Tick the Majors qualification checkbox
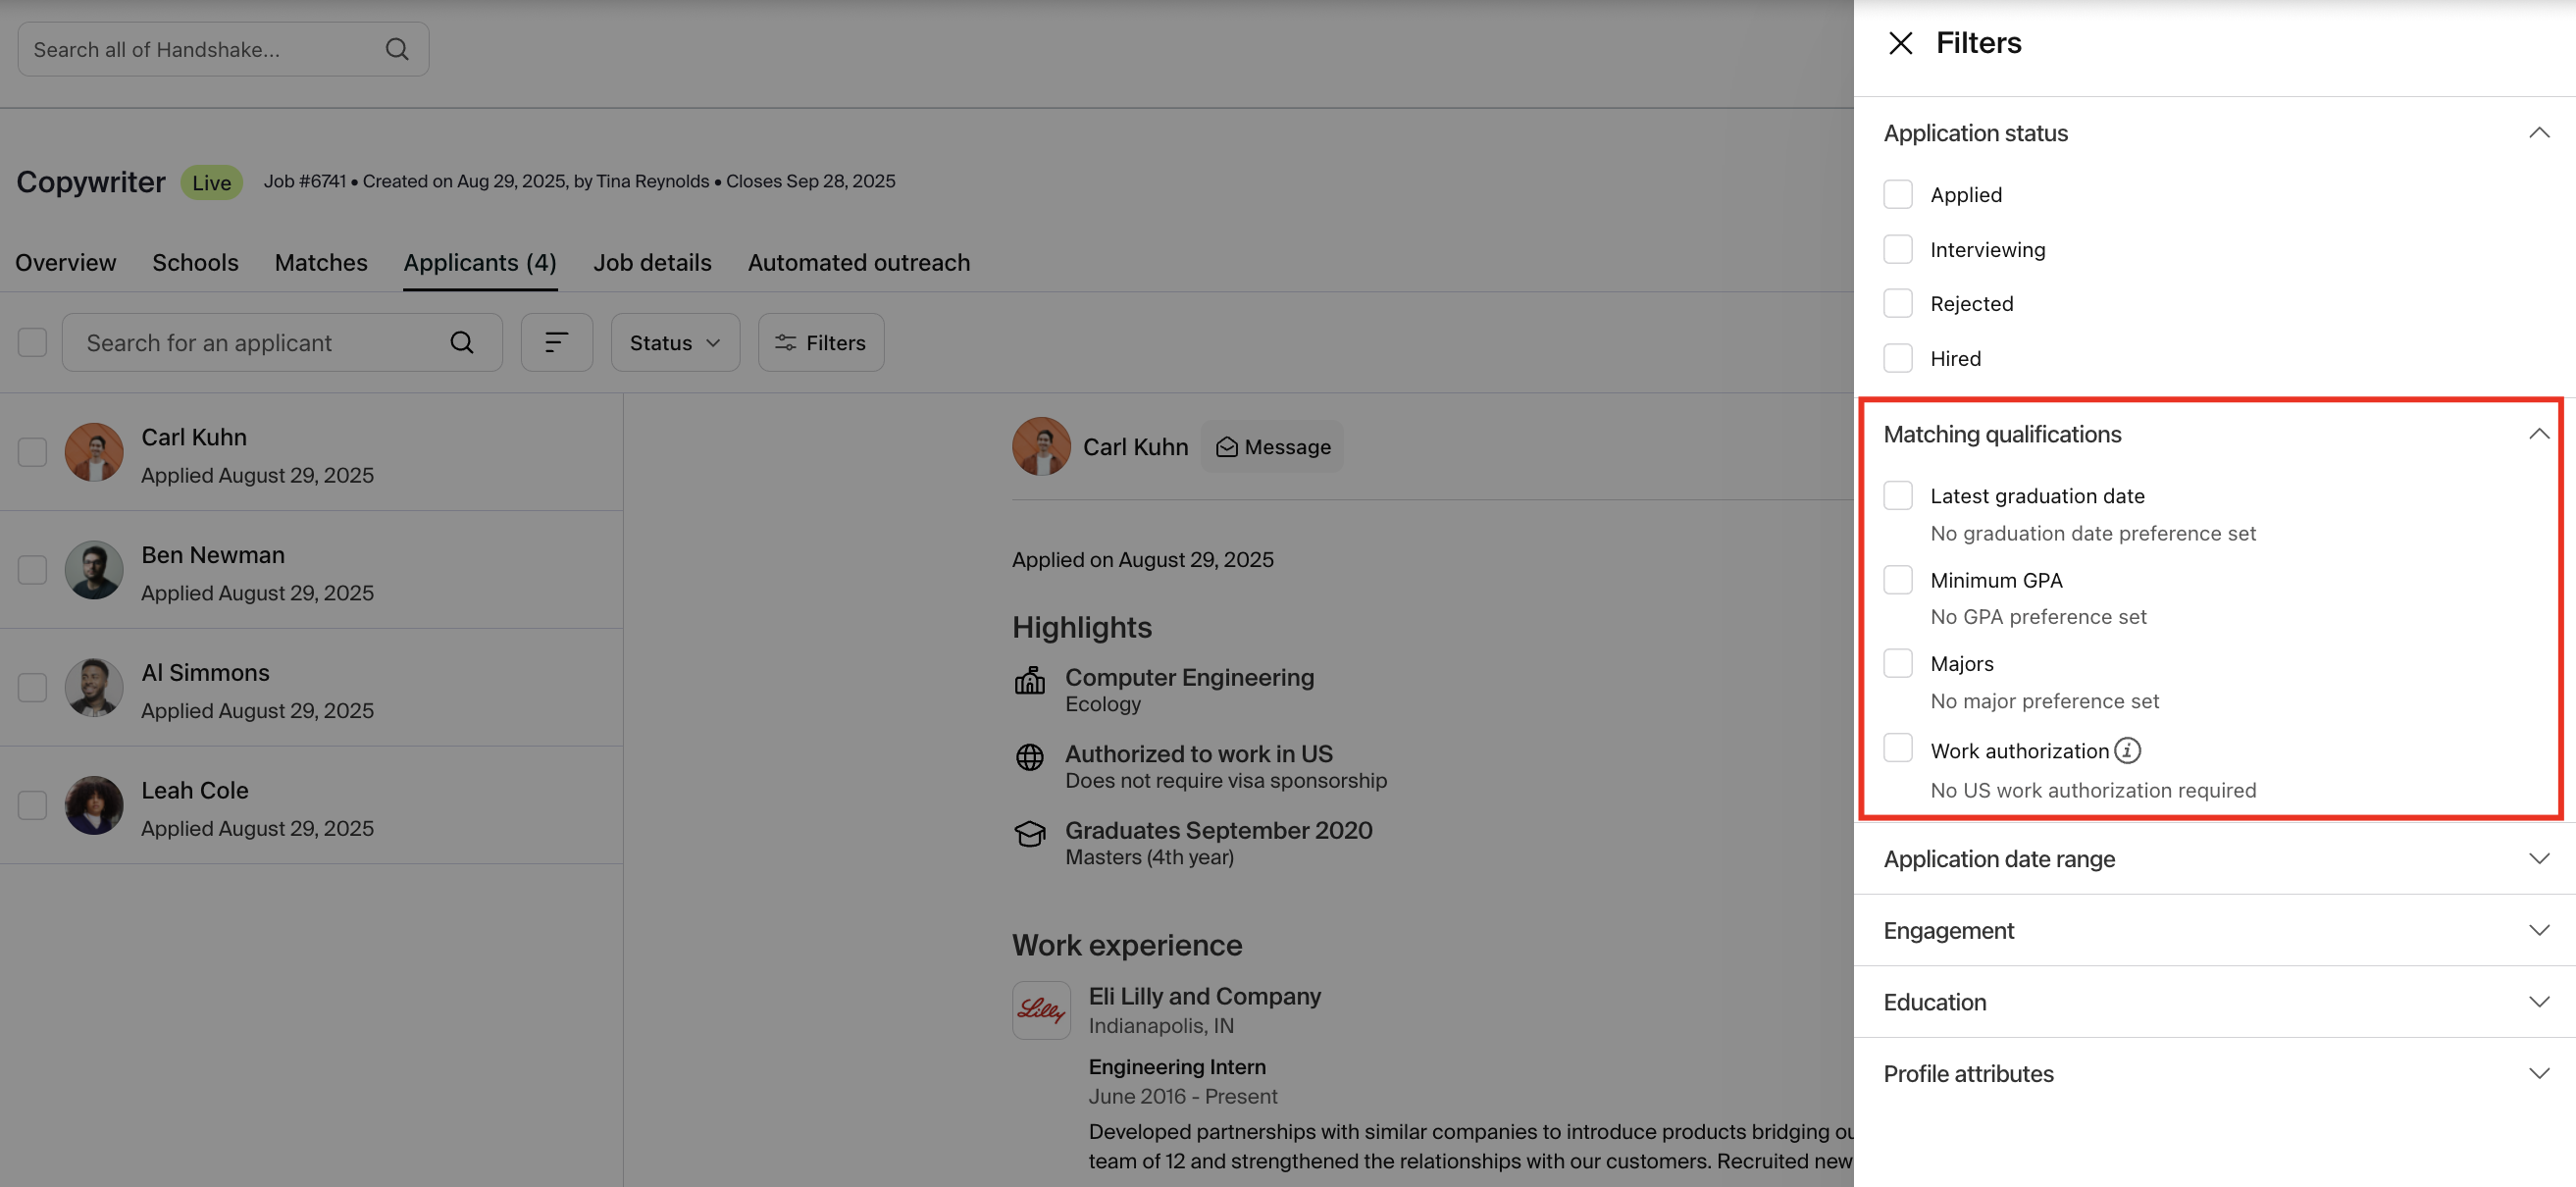This screenshot has height=1187, width=2576. tap(1897, 663)
